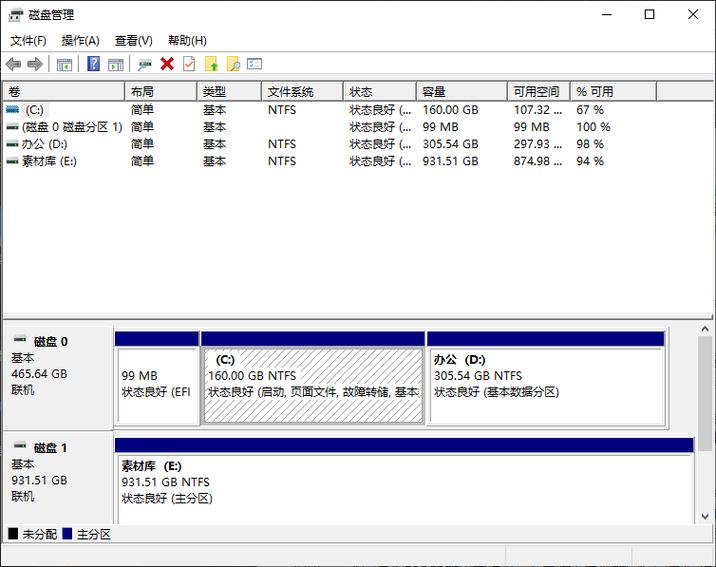
Task: Click the scroll down arrow in disk pane
Action: tap(705, 516)
